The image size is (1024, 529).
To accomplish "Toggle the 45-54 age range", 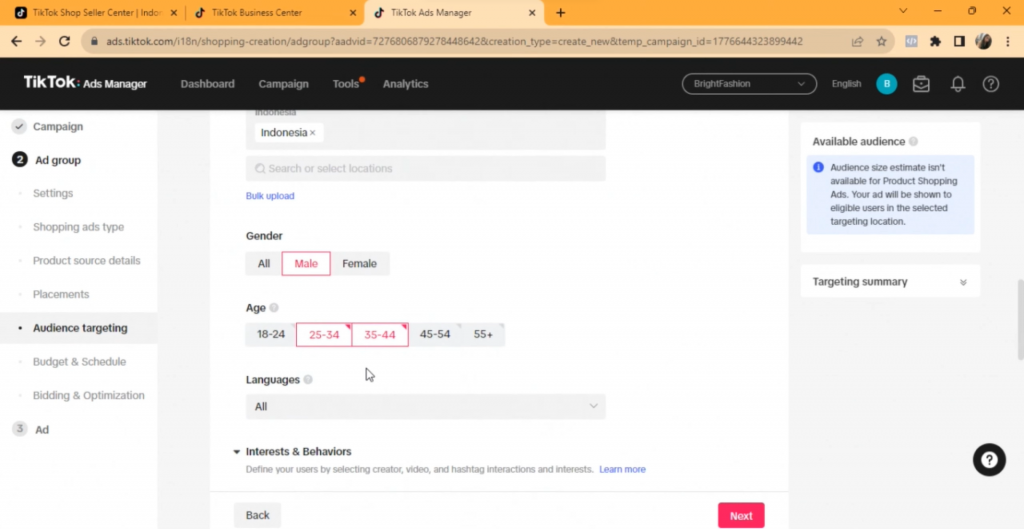I will click(435, 334).
